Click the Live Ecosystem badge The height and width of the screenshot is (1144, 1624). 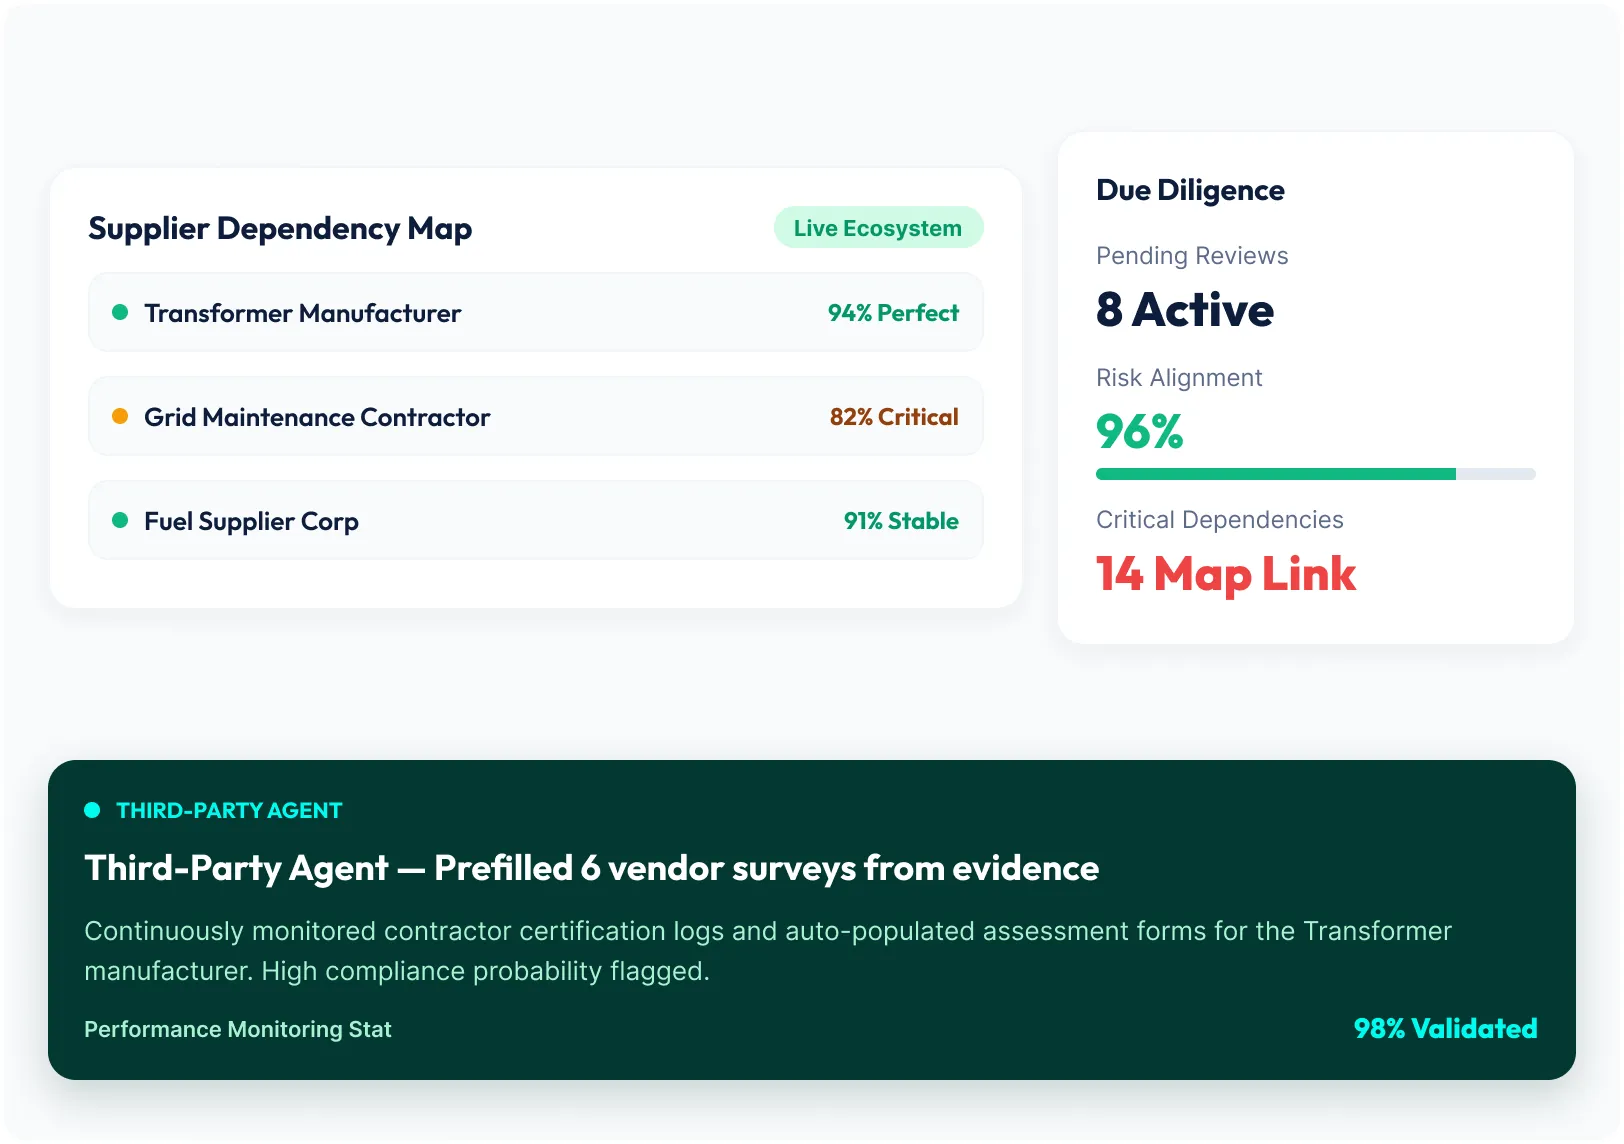(x=878, y=228)
